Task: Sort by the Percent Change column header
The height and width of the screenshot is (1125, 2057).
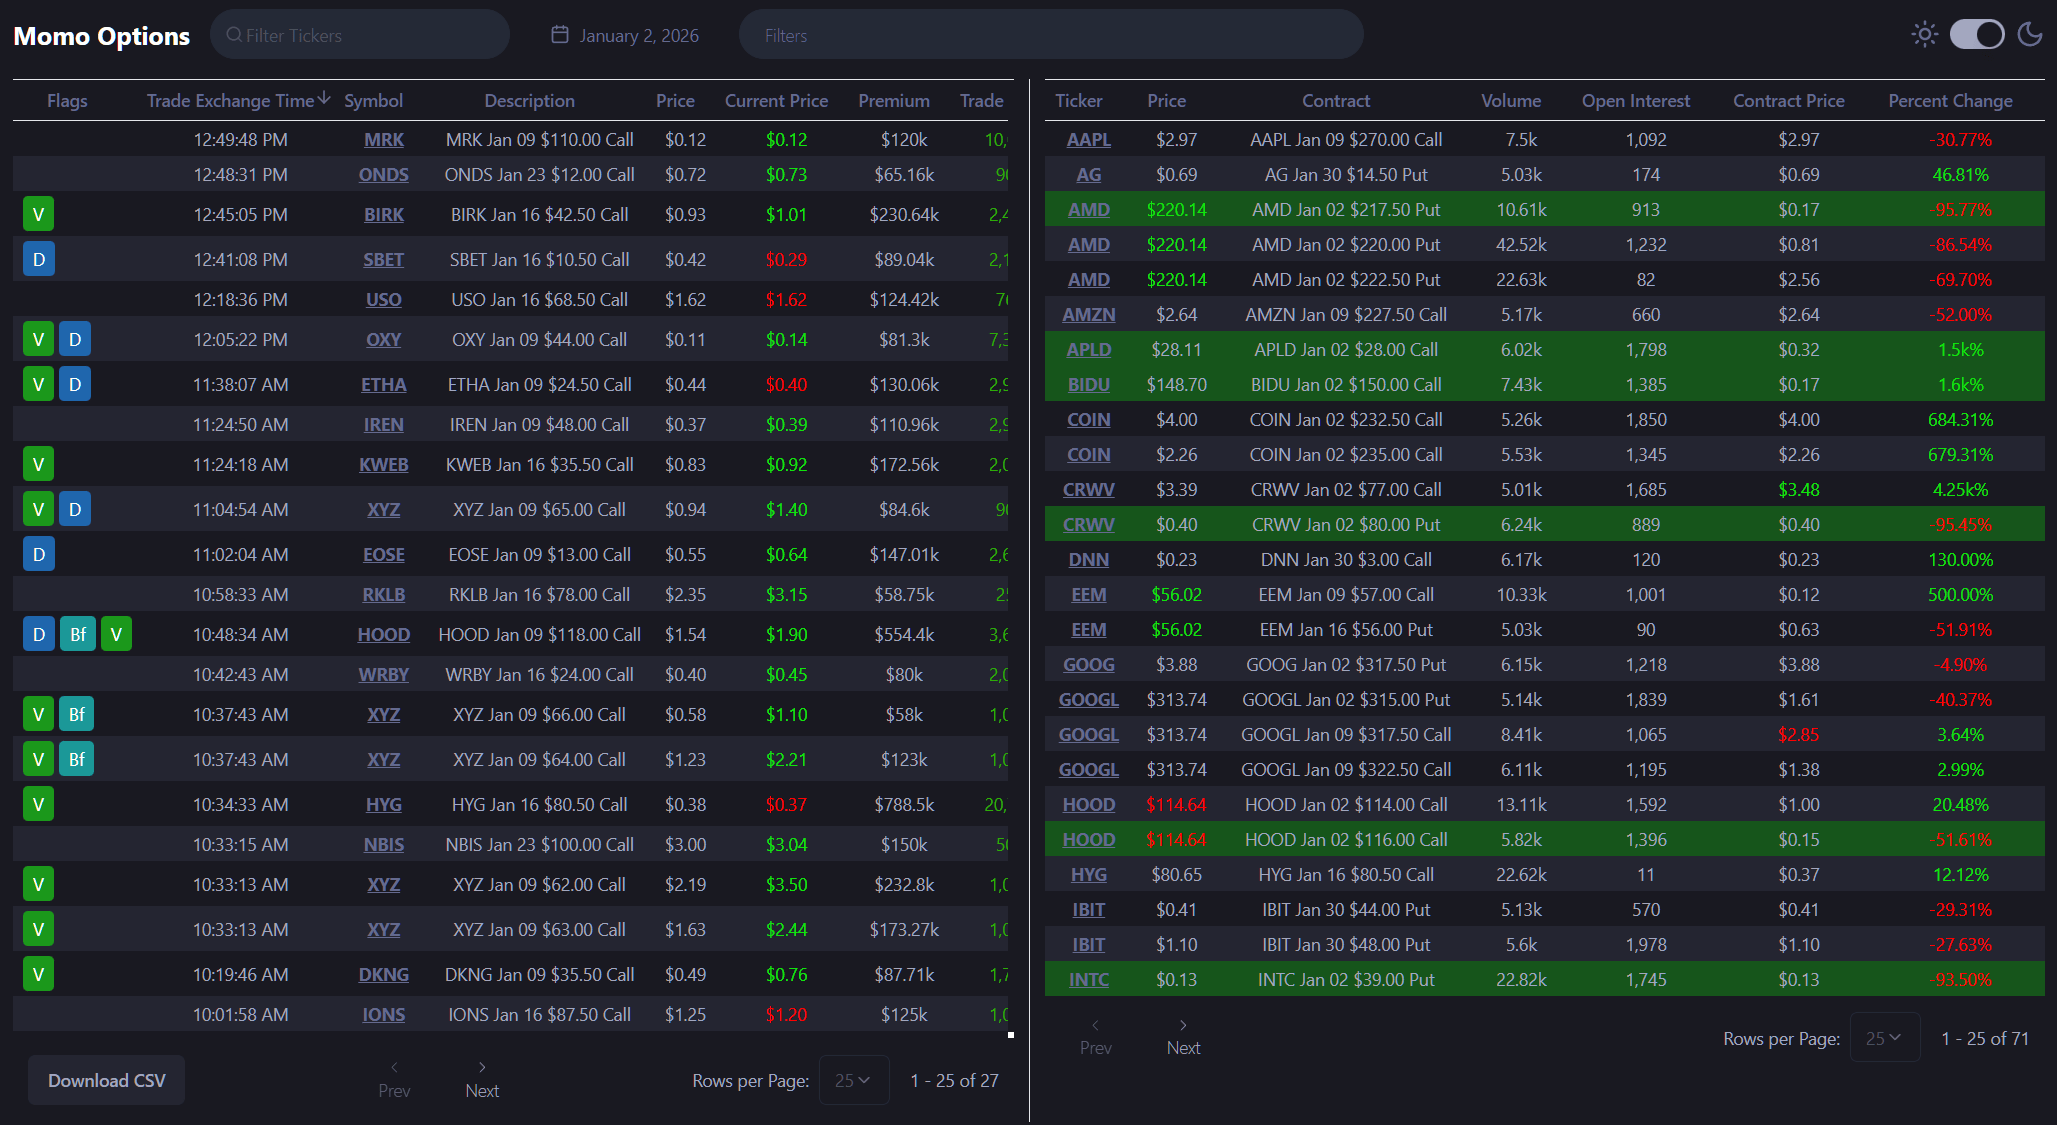Action: coord(1950,100)
